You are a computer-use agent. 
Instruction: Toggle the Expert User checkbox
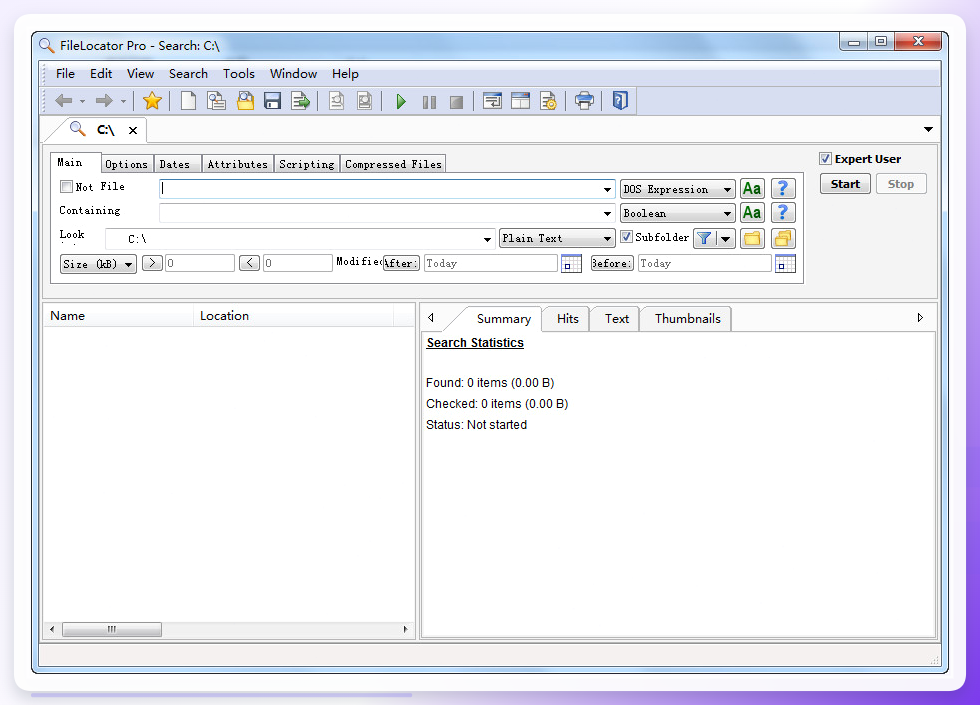click(x=825, y=159)
